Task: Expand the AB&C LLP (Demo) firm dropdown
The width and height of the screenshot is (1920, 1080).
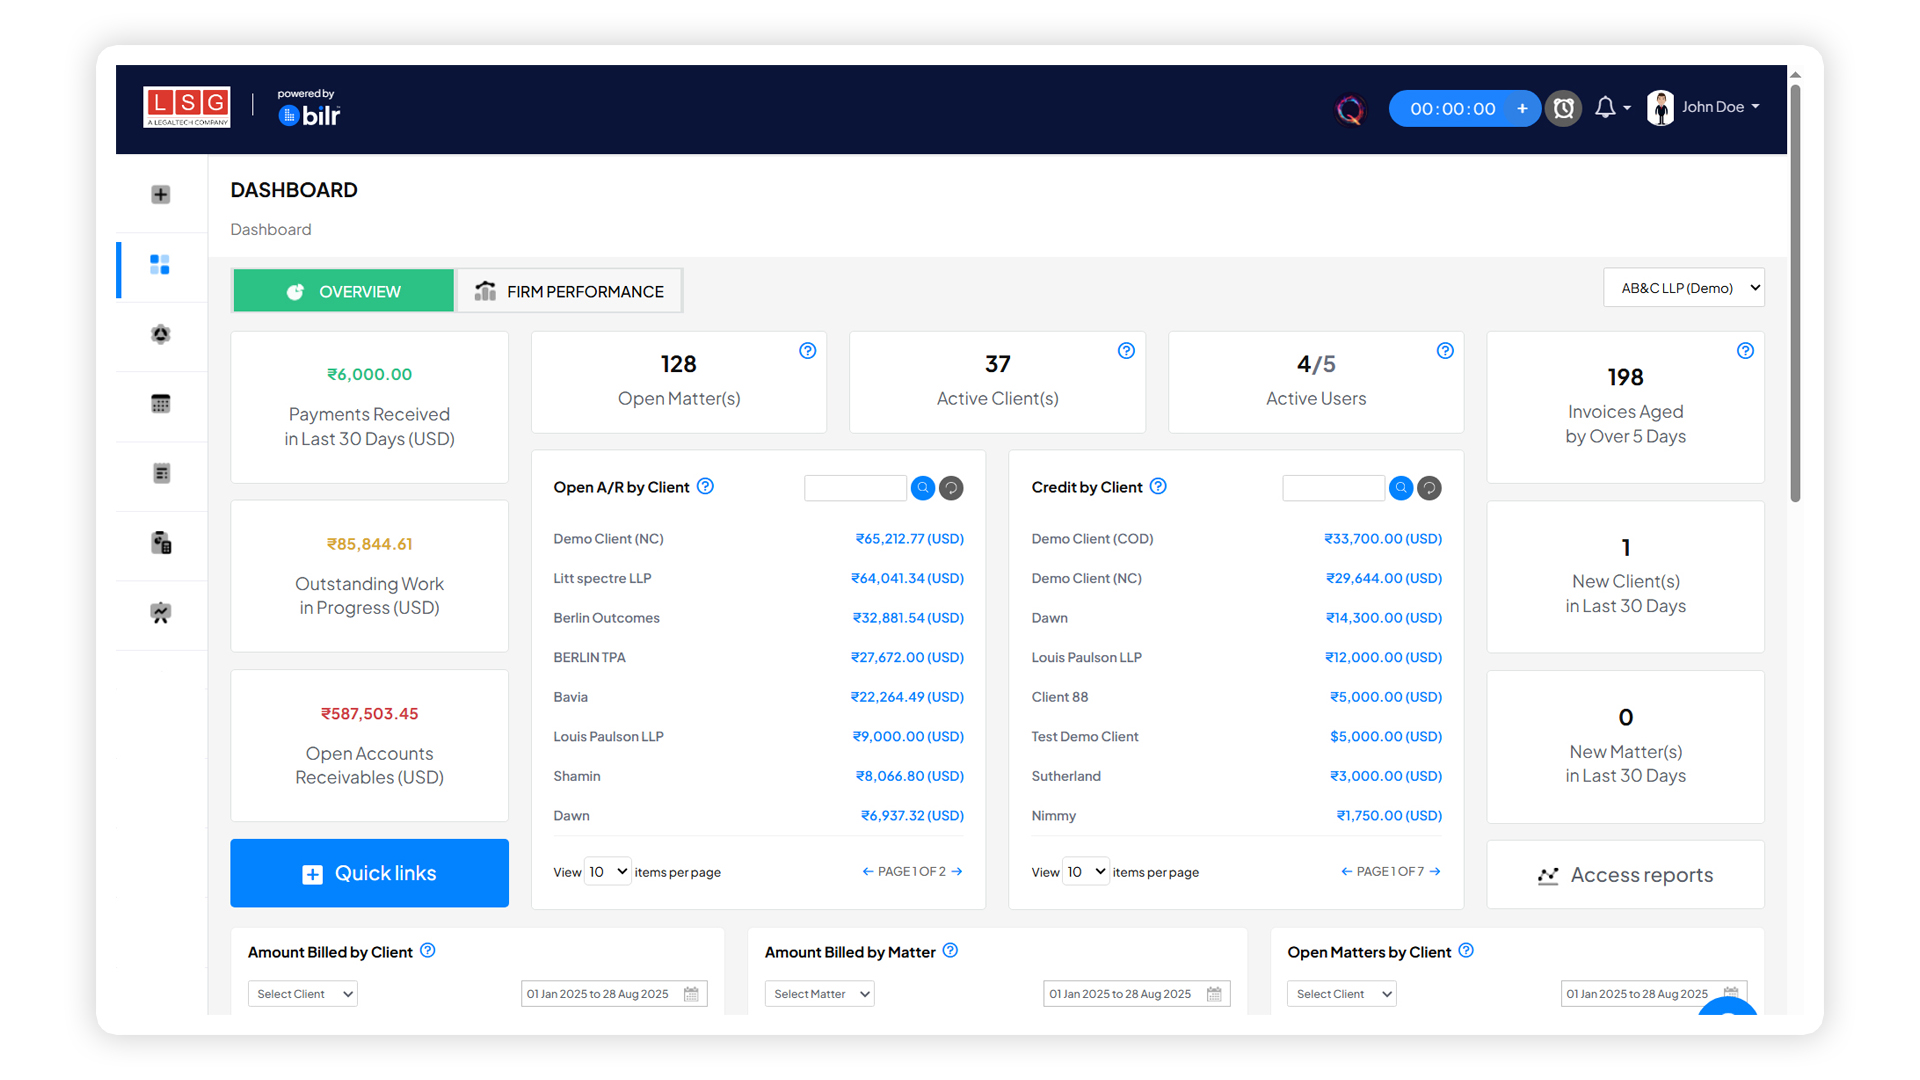Action: (x=1684, y=288)
